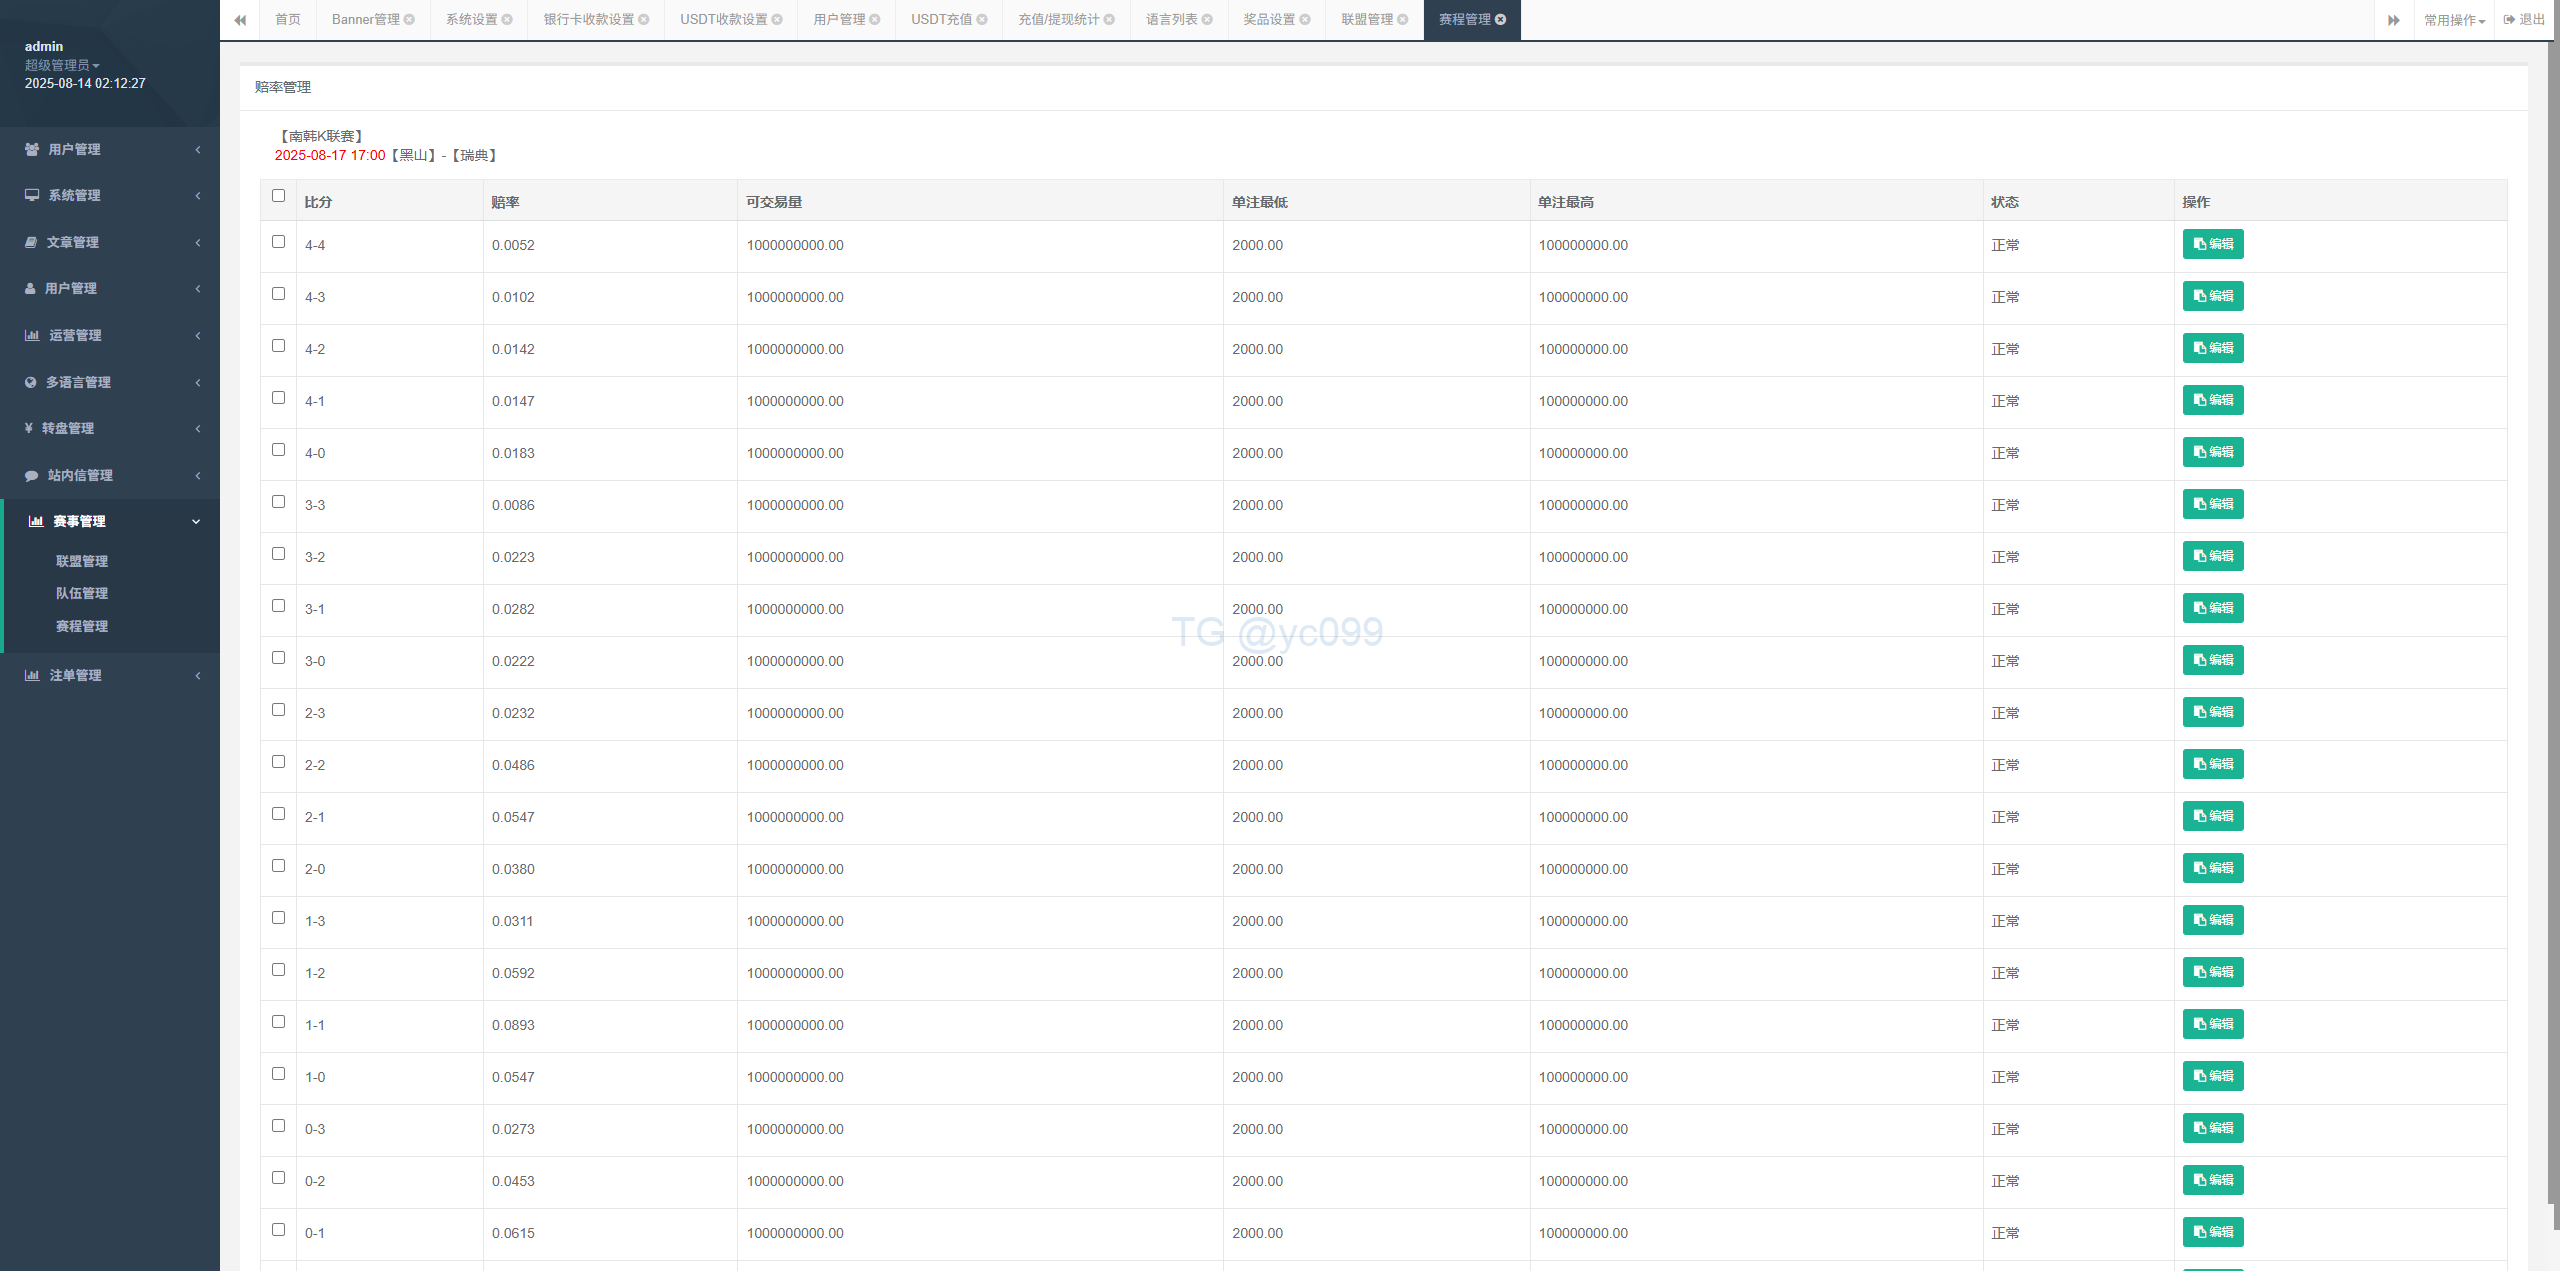Click the tab scroll-right double arrow icon
2560x1271 pixels.
[x=2393, y=20]
